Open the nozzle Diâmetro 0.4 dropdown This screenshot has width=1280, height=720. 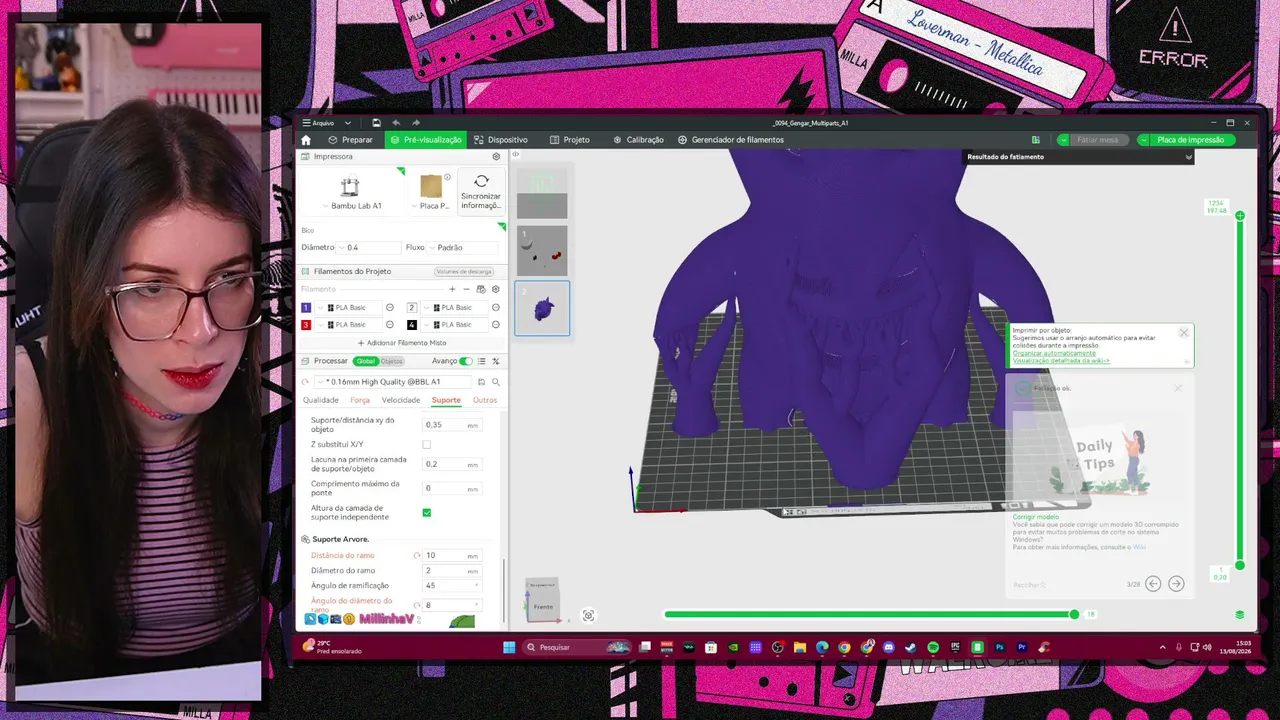tap(367, 248)
